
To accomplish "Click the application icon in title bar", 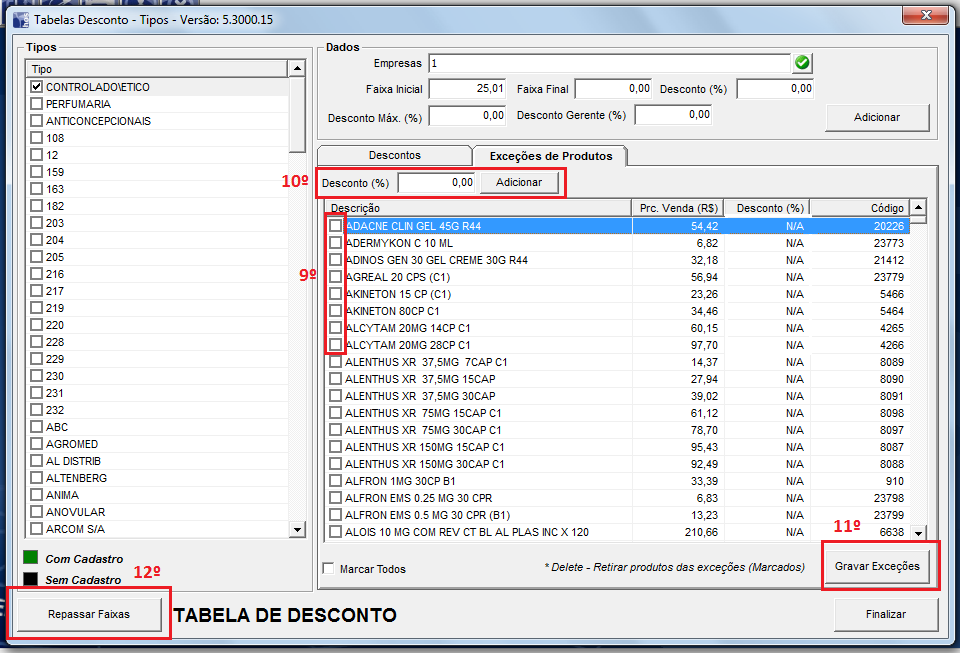I will tap(19, 19).
